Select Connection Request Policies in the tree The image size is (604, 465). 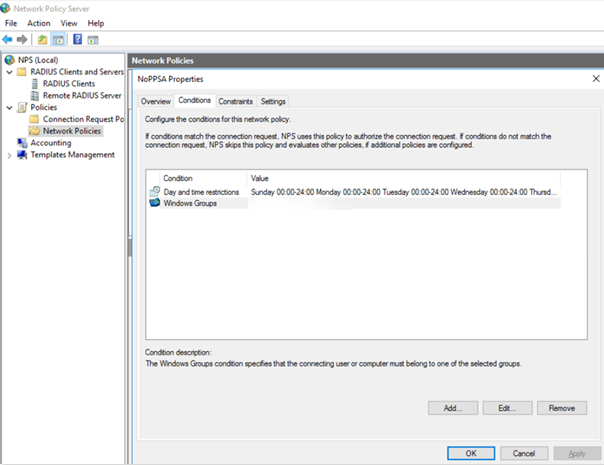(x=81, y=119)
